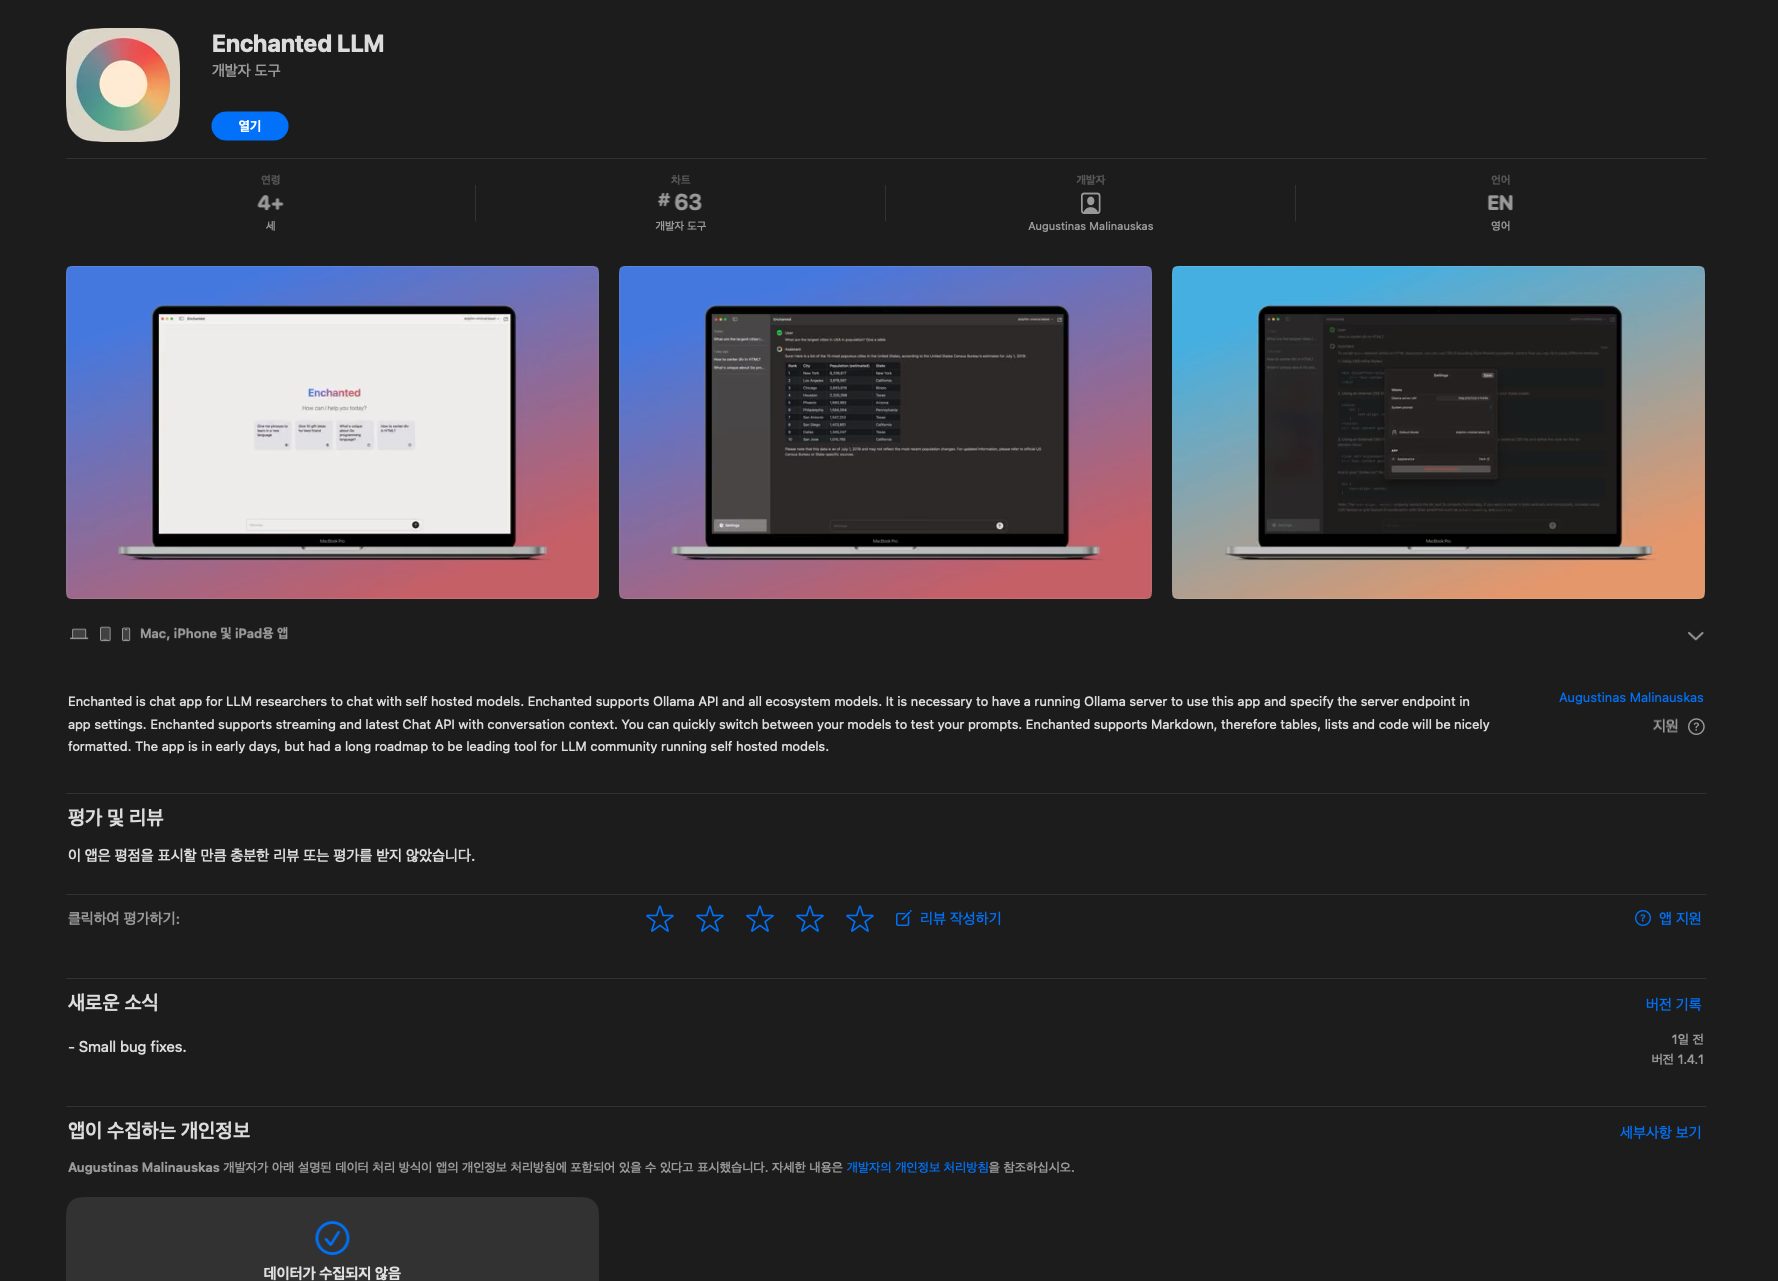Click the 지원 help question mark icon

[x=1696, y=727]
